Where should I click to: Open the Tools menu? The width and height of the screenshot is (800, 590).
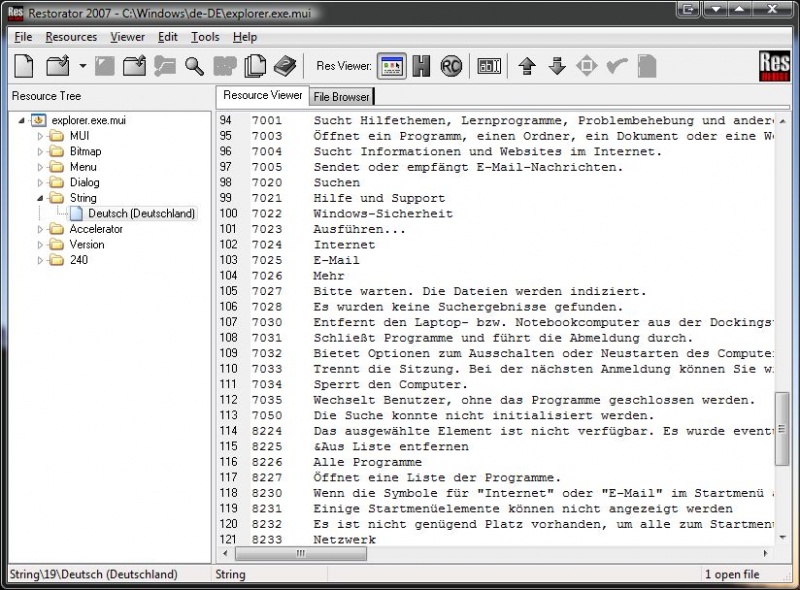click(x=205, y=37)
